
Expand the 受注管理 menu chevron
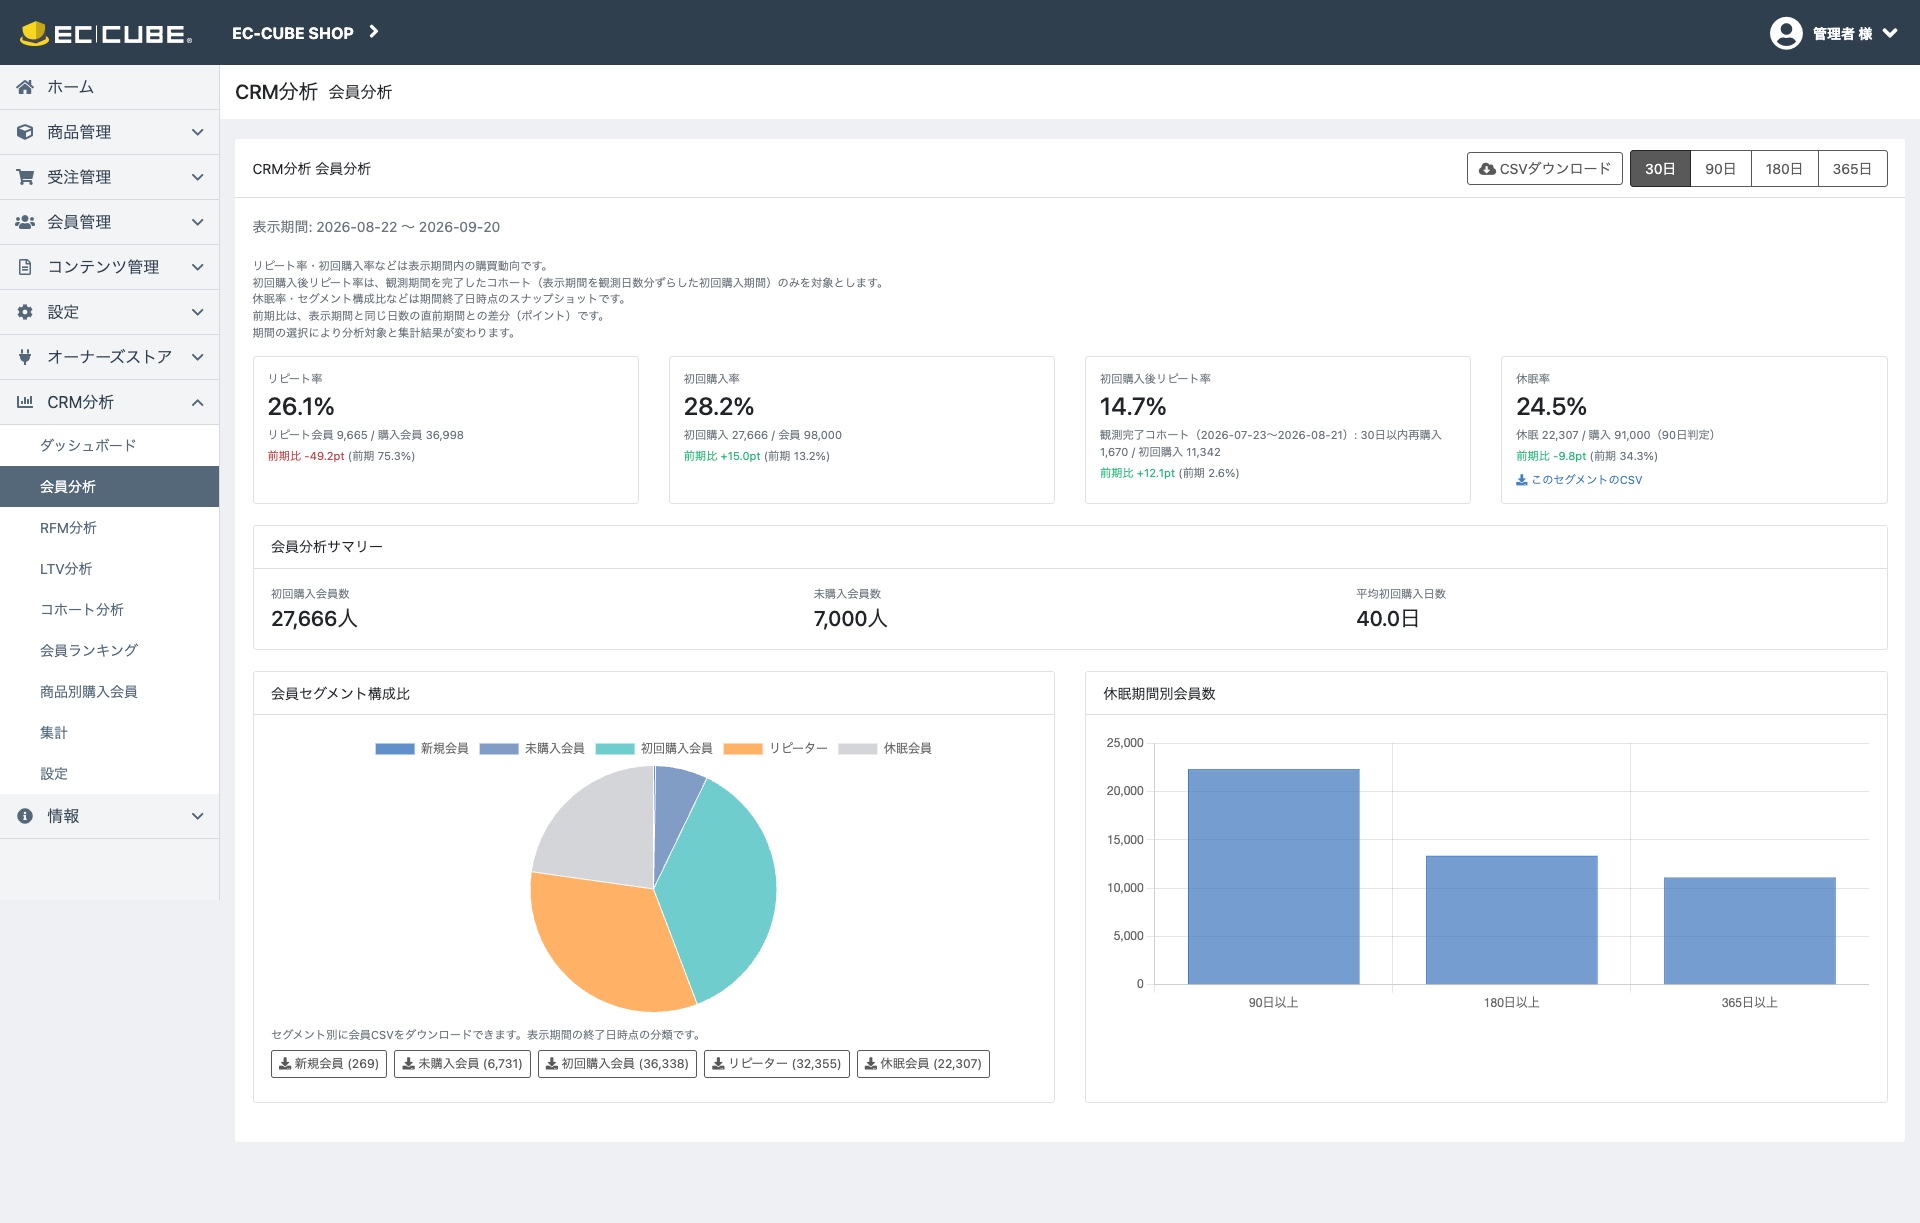tap(198, 177)
